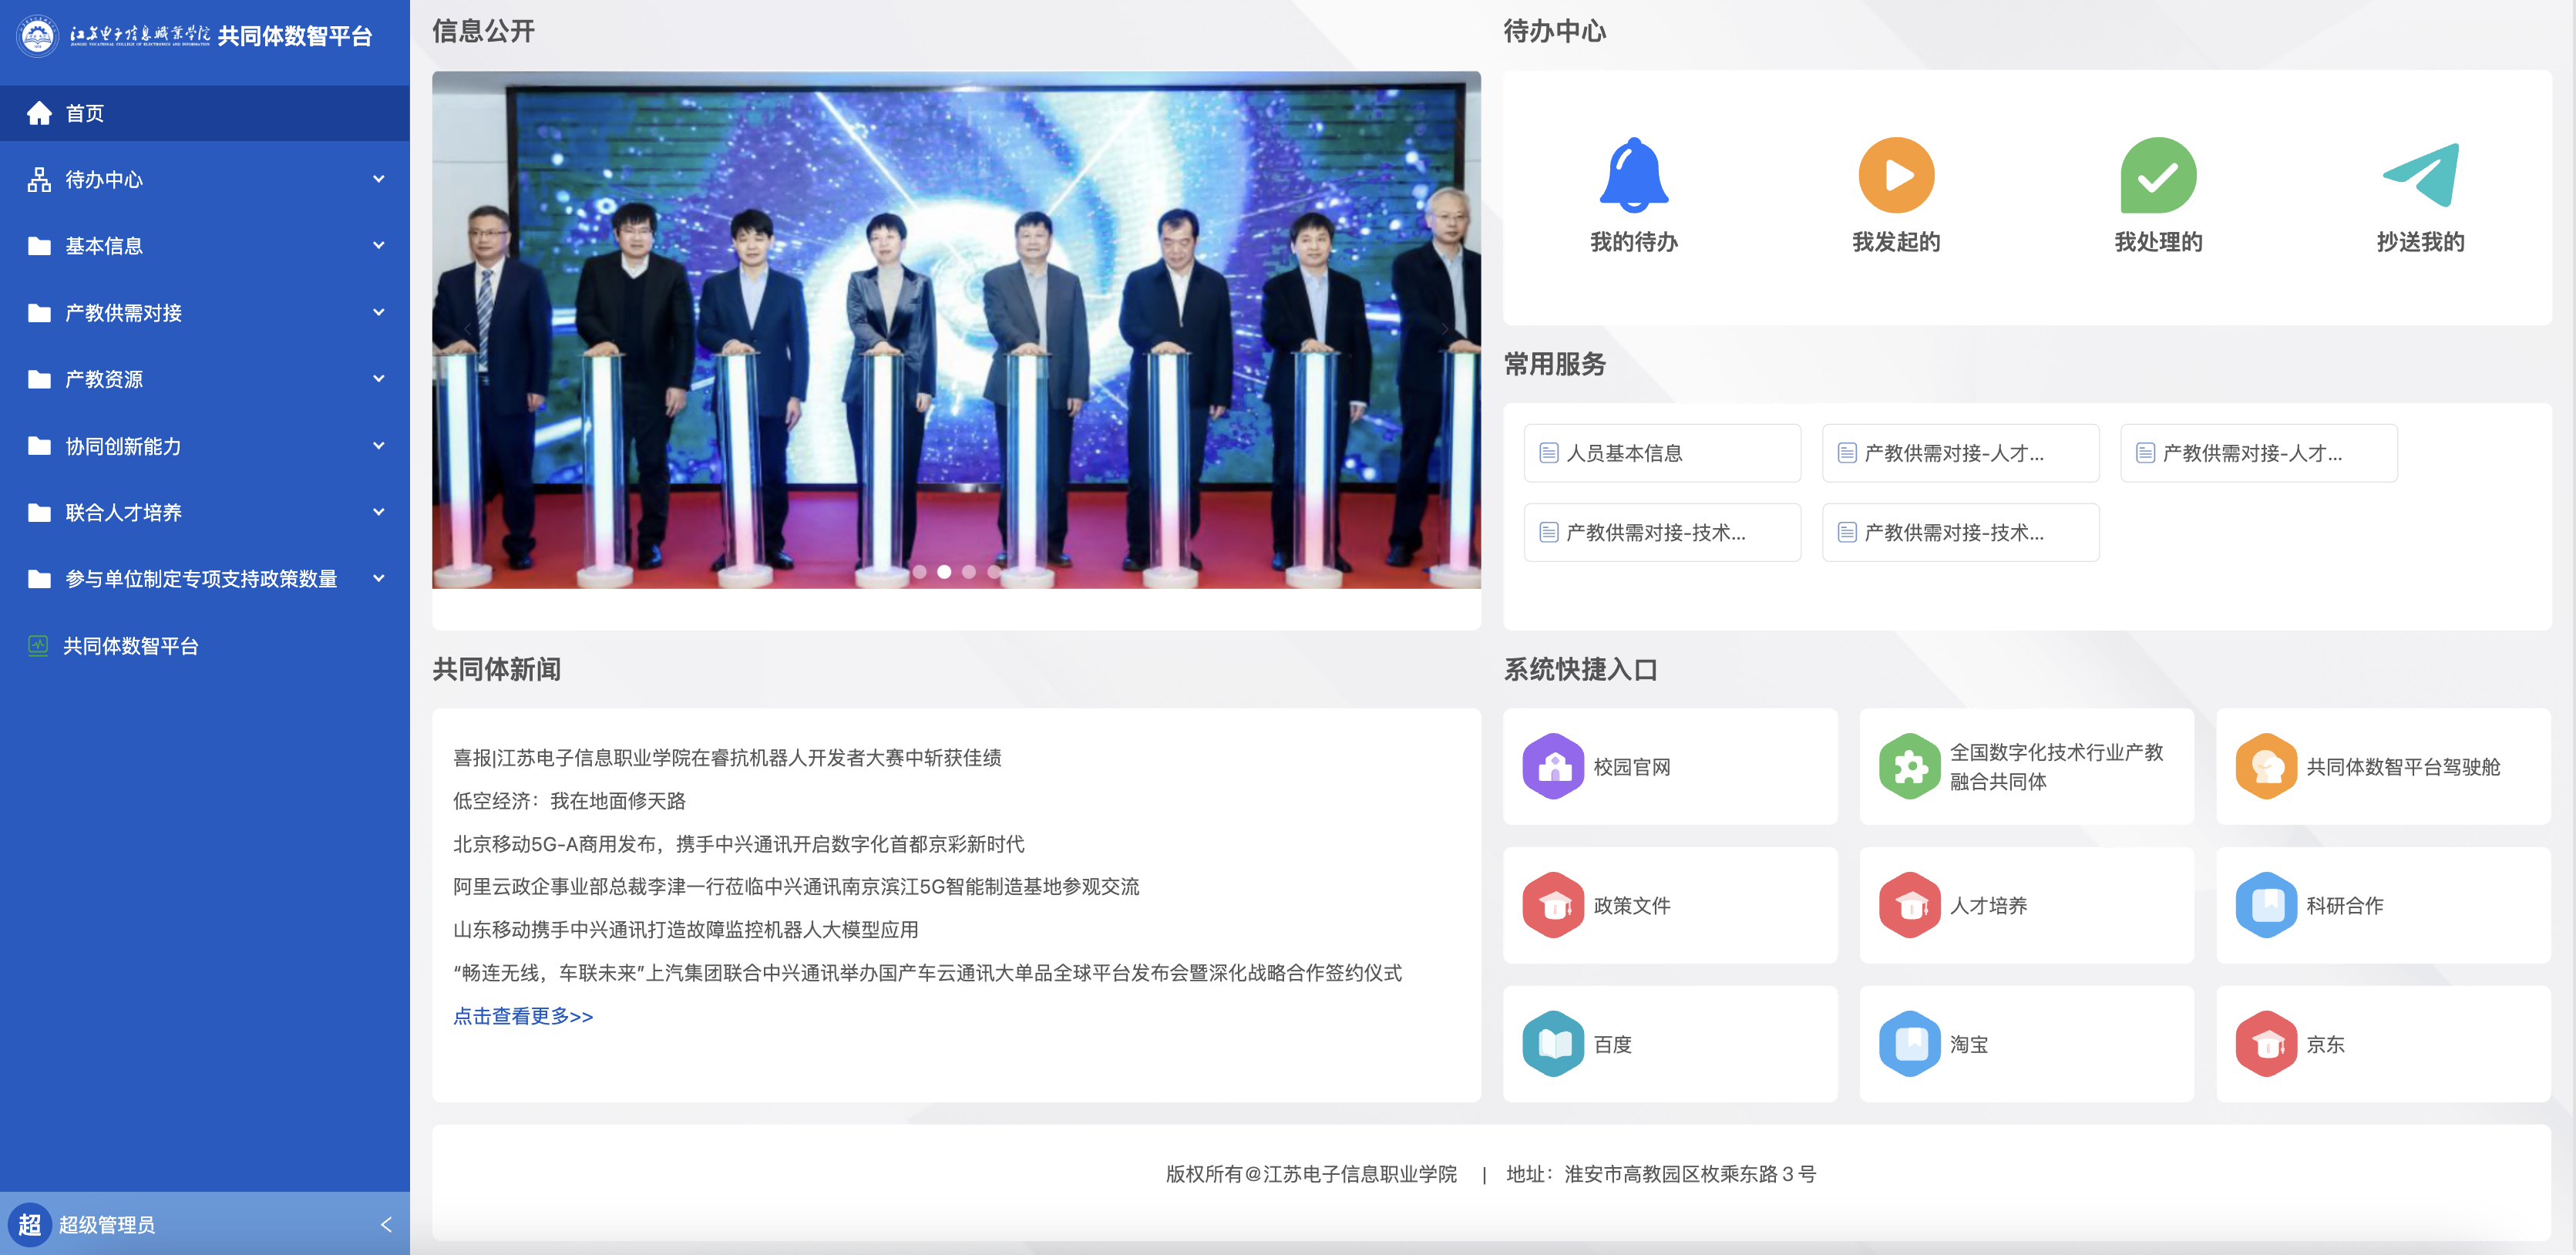Screen dimensions: 2576x1255
Task: Click the 淘宝 blue bookmark icon
Action: 1910,1044
